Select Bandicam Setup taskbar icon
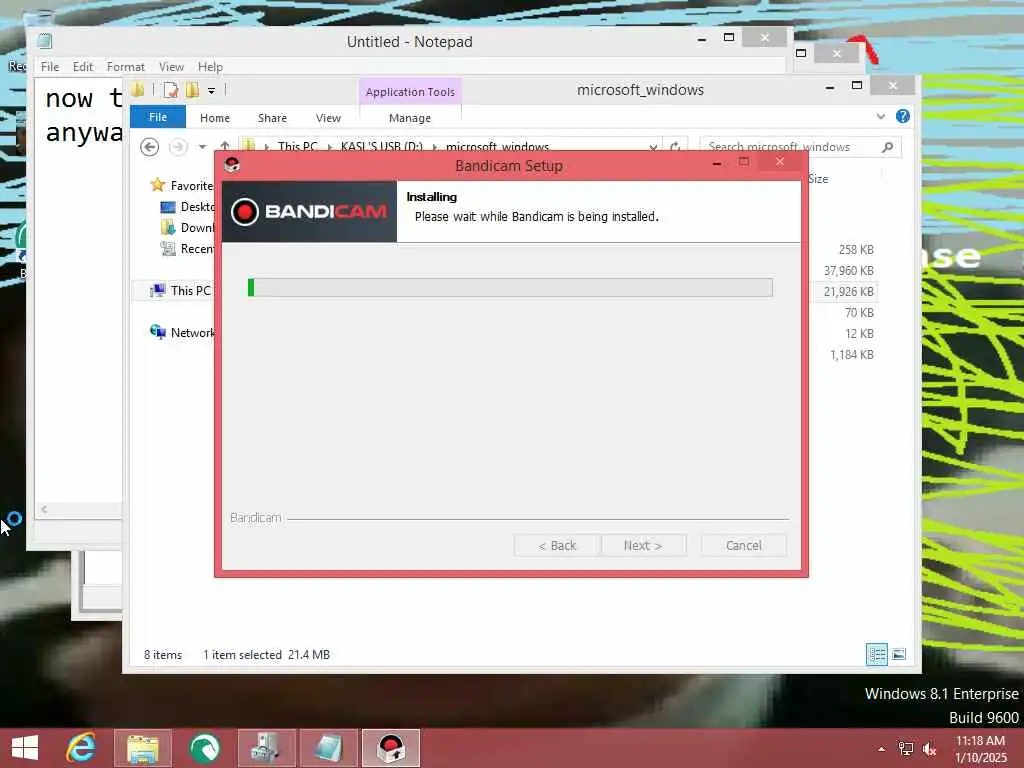The height and width of the screenshot is (768, 1024). coord(391,748)
